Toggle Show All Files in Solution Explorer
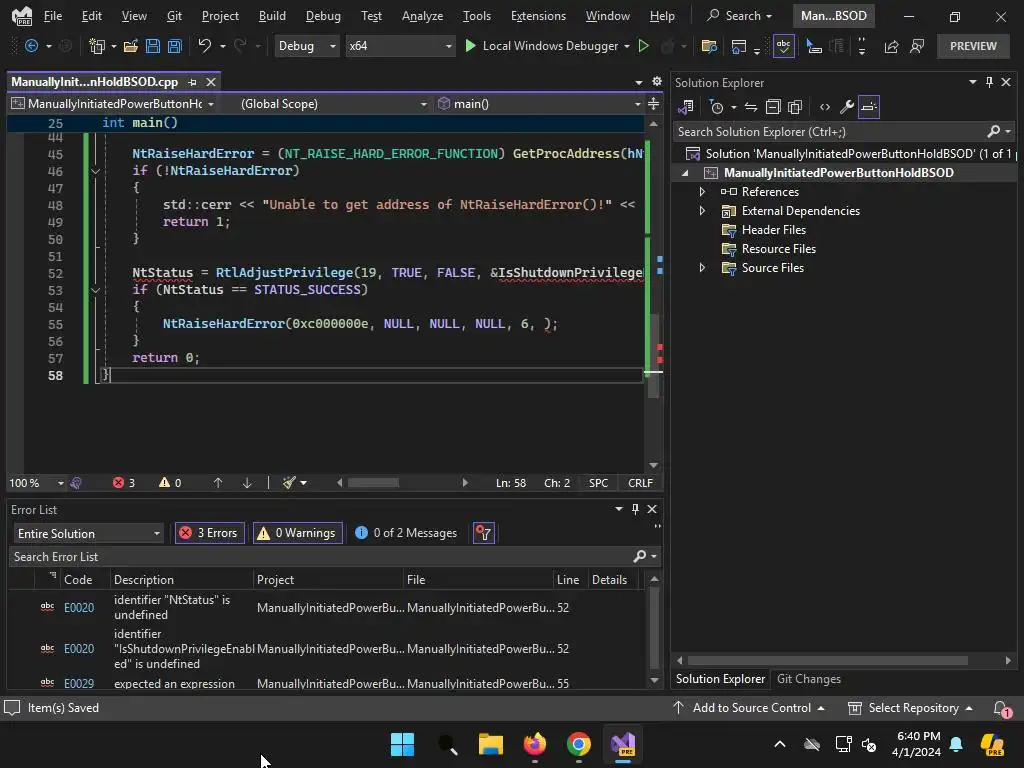 (x=795, y=107)
